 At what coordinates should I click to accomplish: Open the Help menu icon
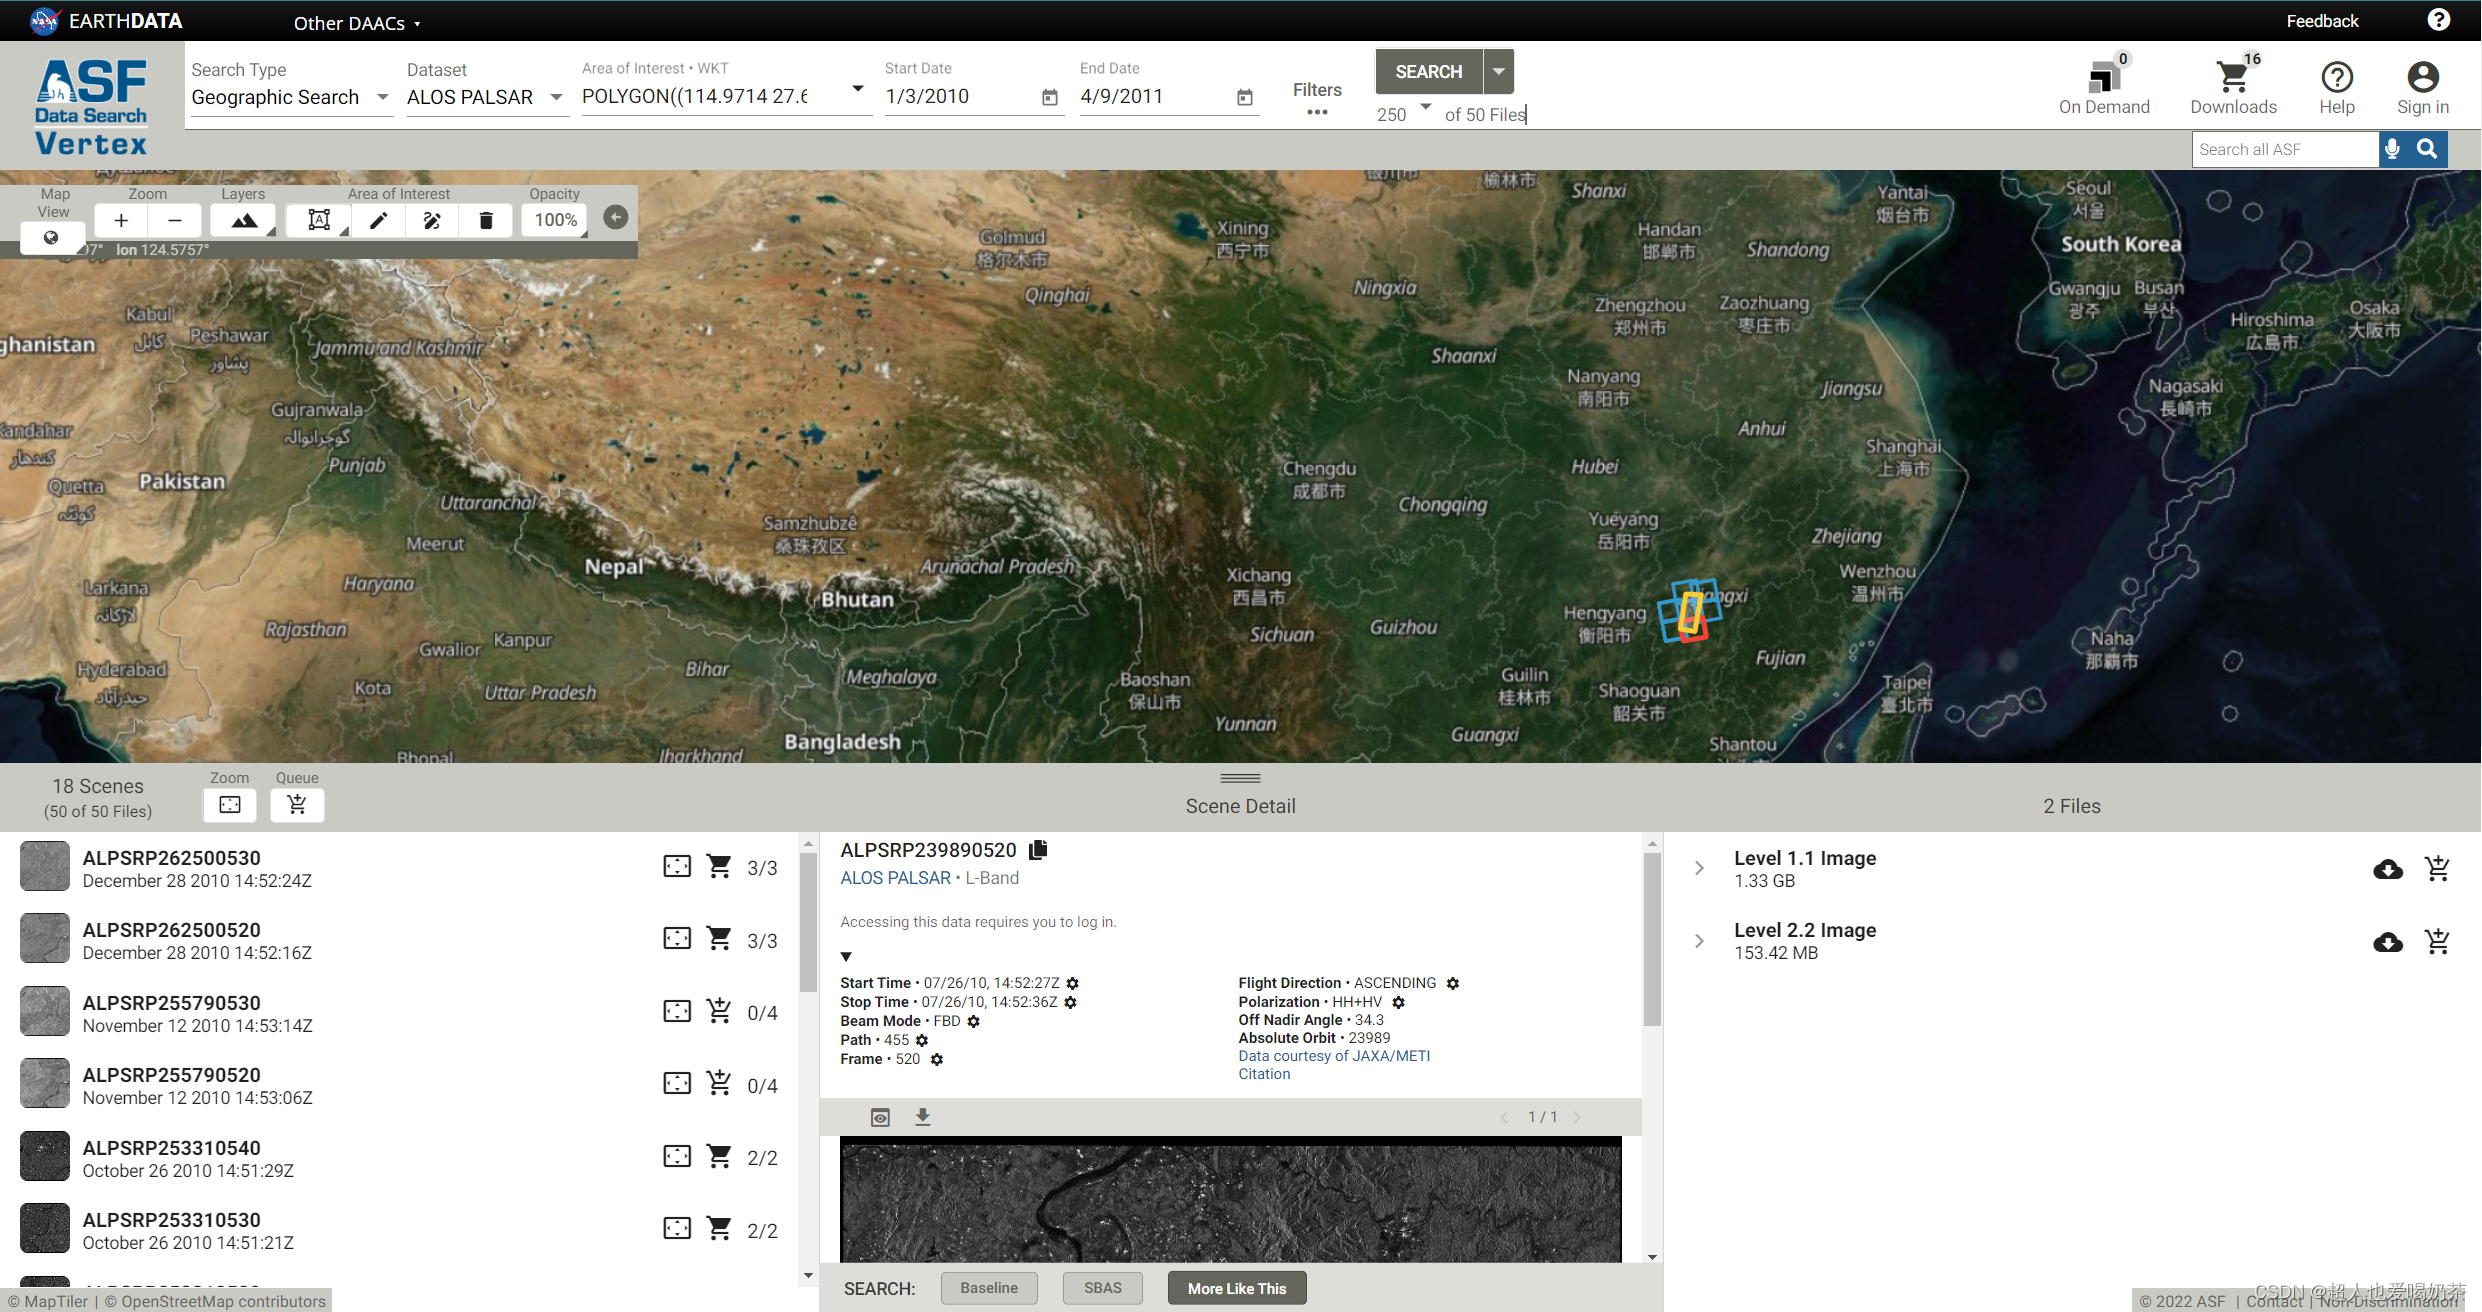point(2336,78)
